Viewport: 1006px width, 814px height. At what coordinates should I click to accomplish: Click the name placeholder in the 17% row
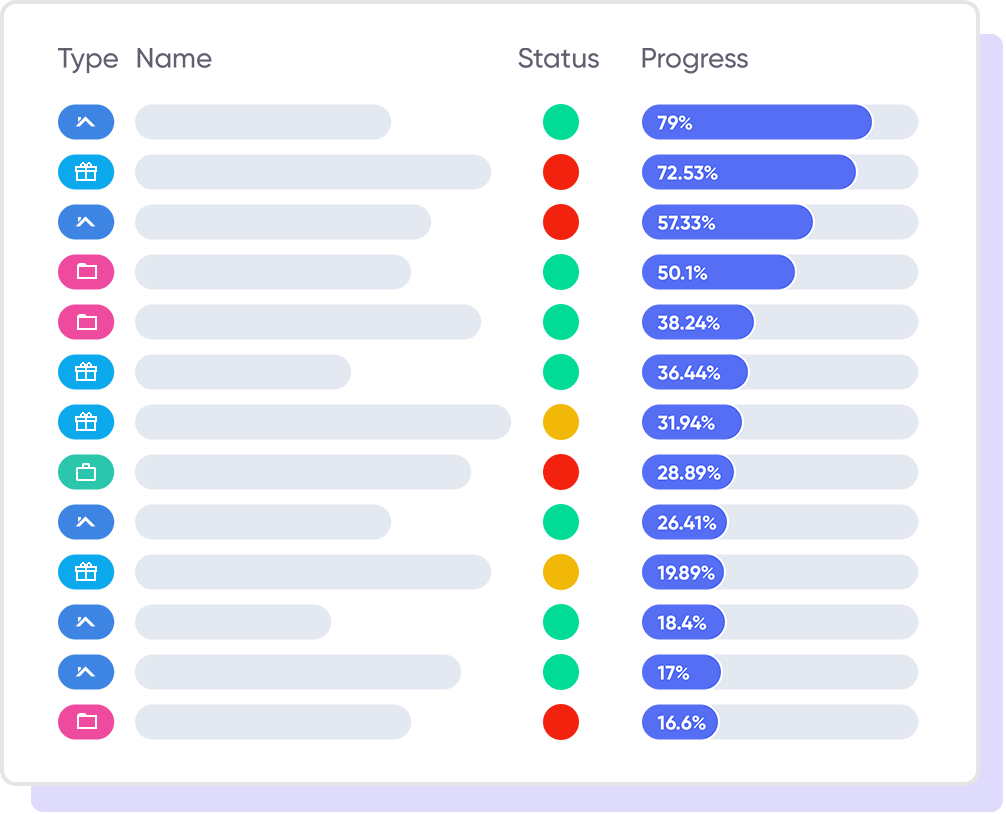[x=298, y=672]
